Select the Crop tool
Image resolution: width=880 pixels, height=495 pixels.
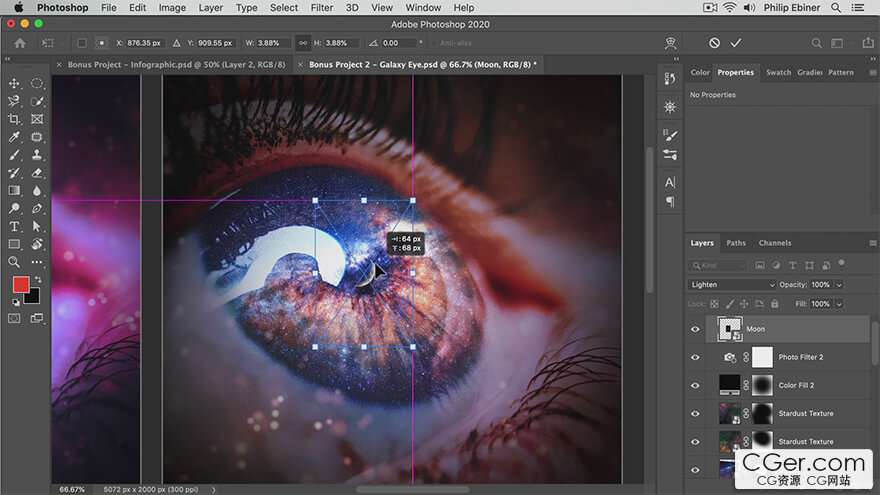[x=15, y=119]
